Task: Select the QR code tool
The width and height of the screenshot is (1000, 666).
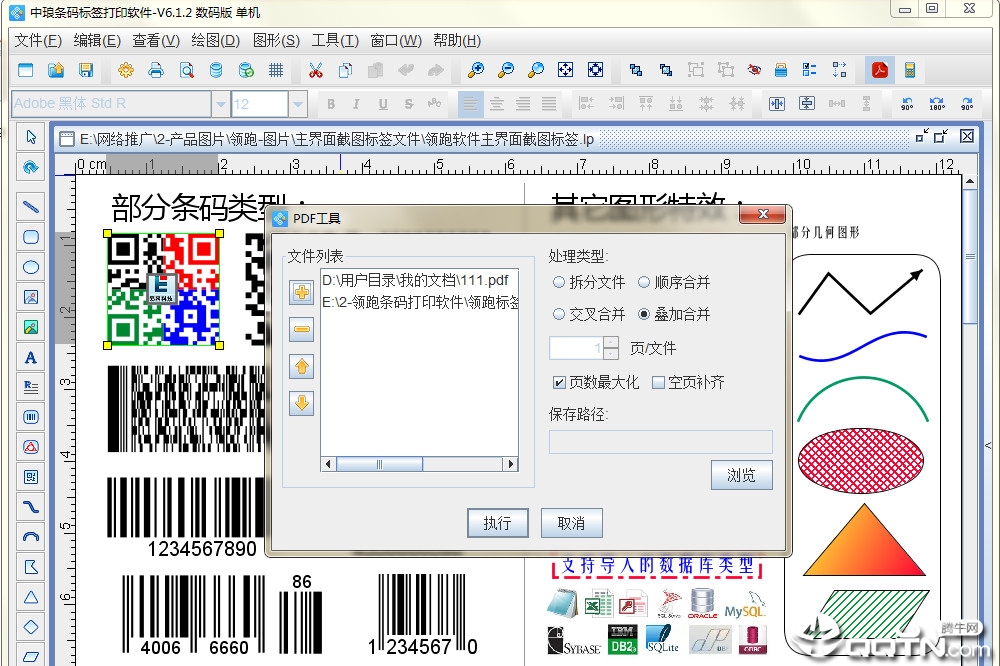Action: point(31,477)
